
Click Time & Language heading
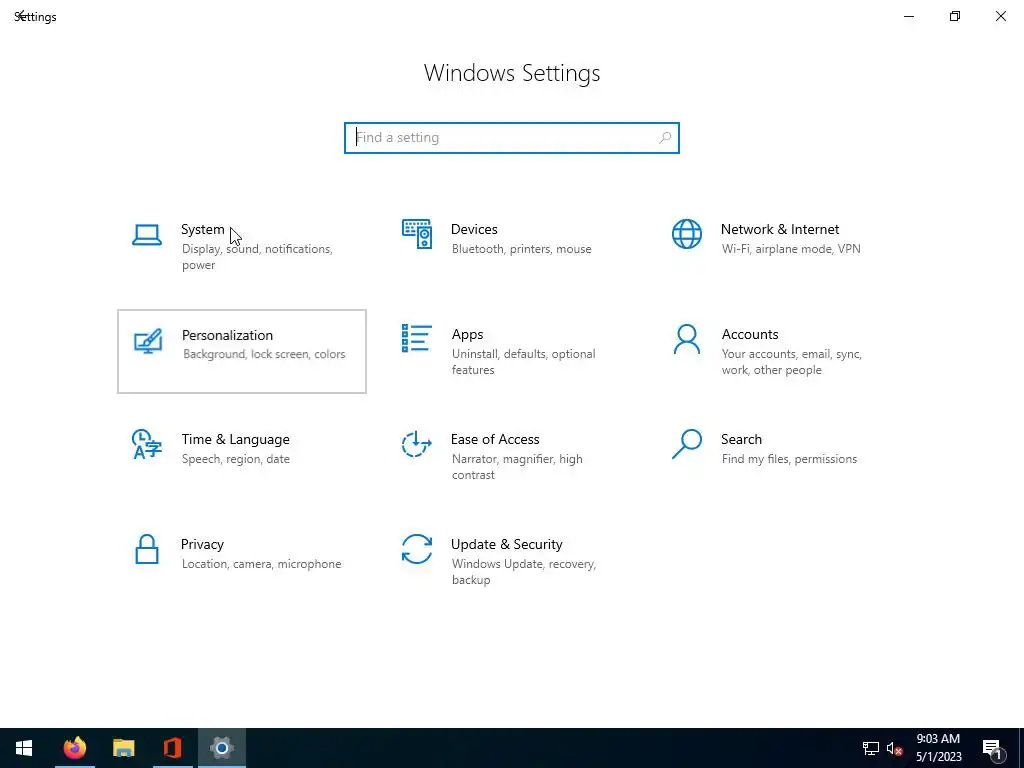tap(235, 440)
